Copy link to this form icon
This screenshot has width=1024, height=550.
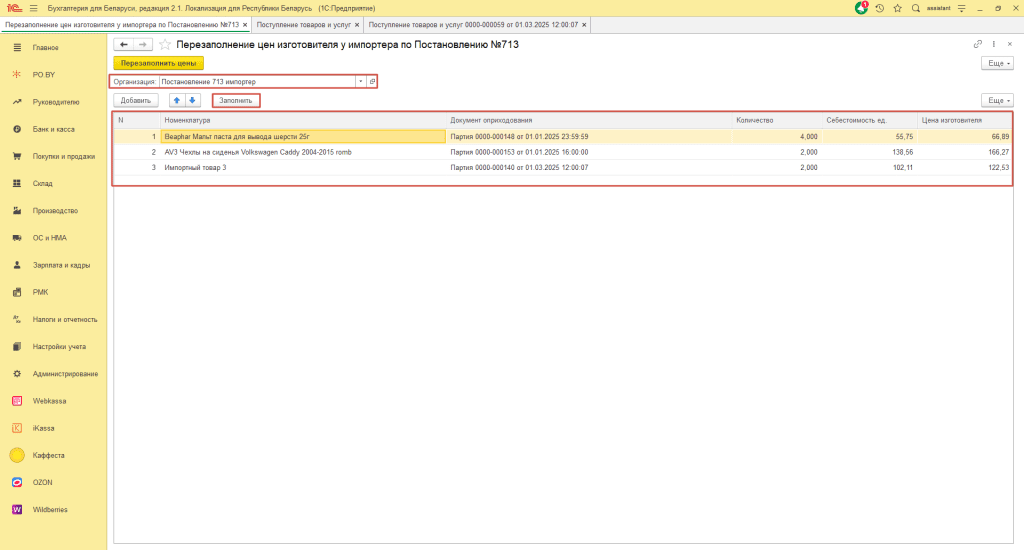click(x=977, y=45)
